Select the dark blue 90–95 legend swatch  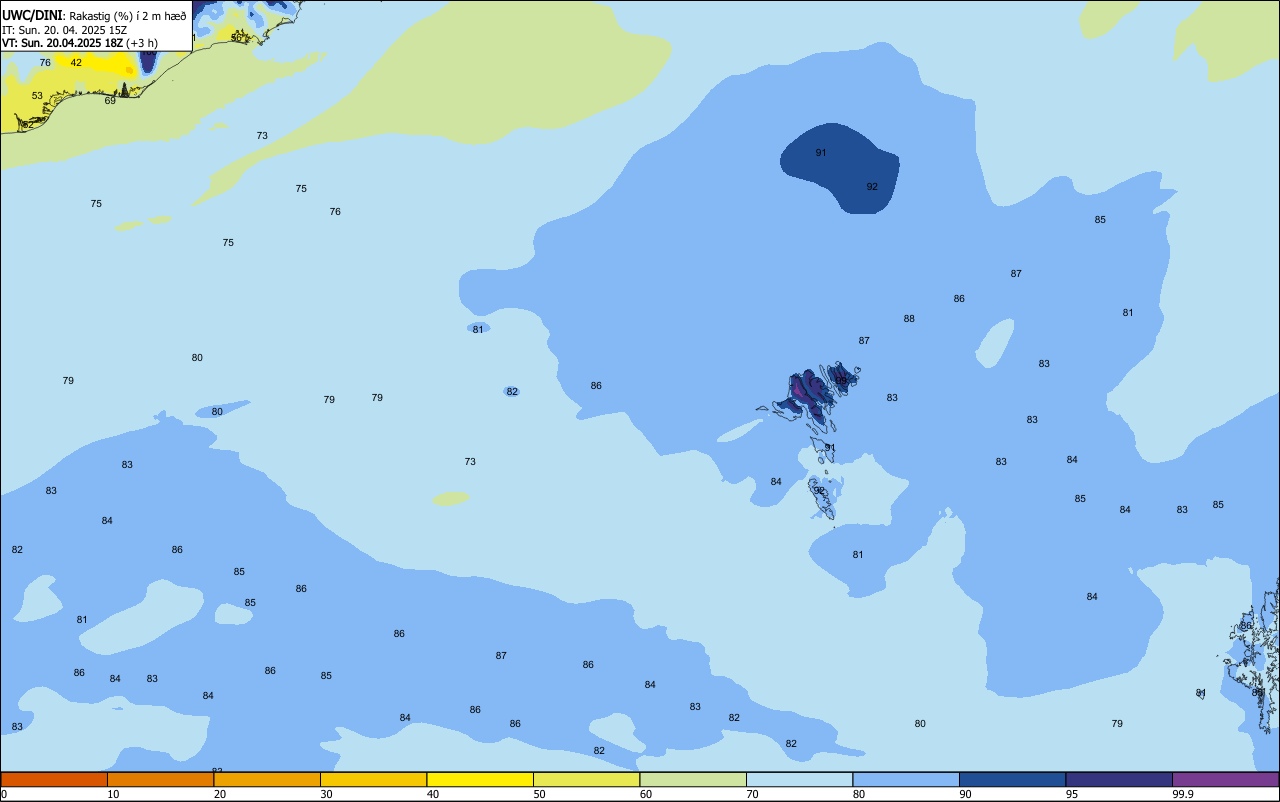pos(1012,779)
